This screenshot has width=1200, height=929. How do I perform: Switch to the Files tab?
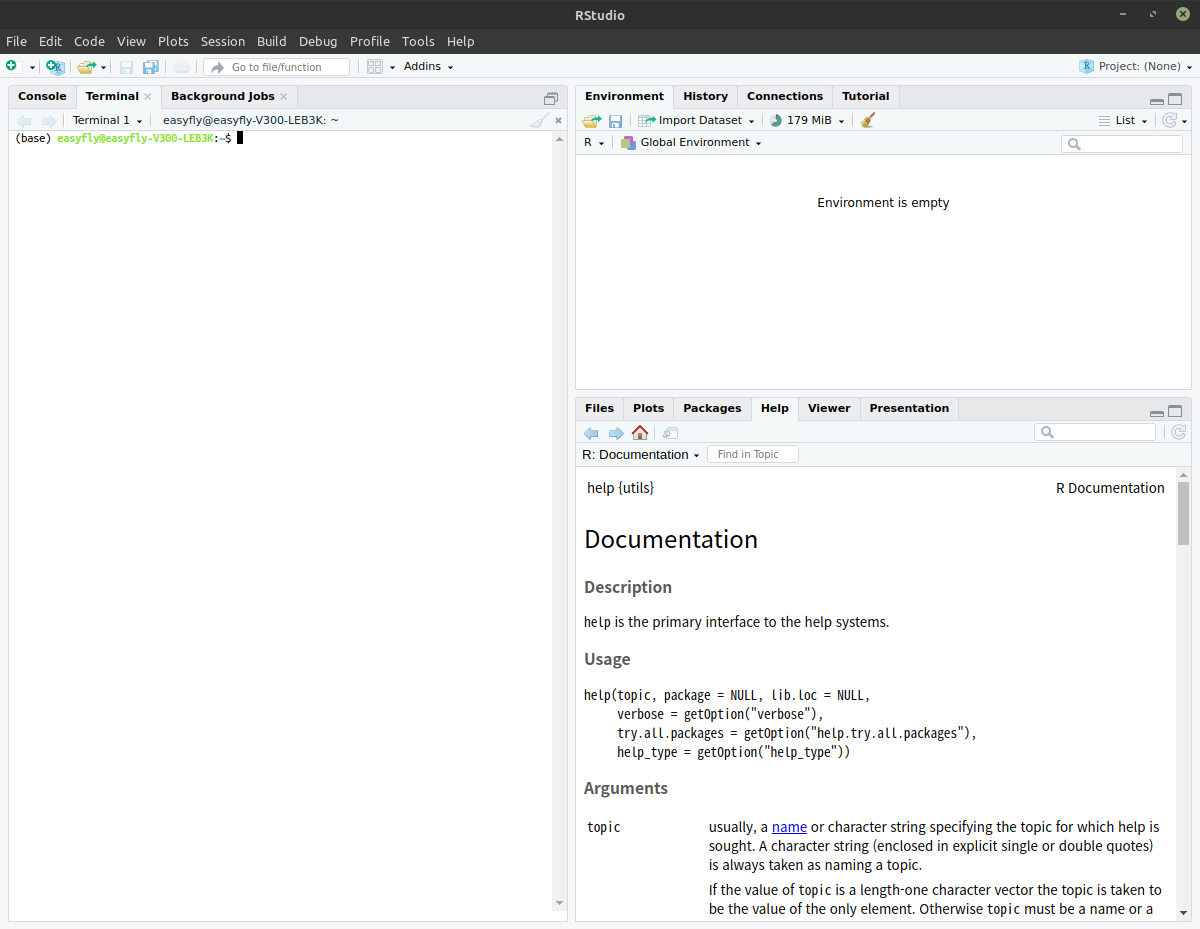click(599, 408)
